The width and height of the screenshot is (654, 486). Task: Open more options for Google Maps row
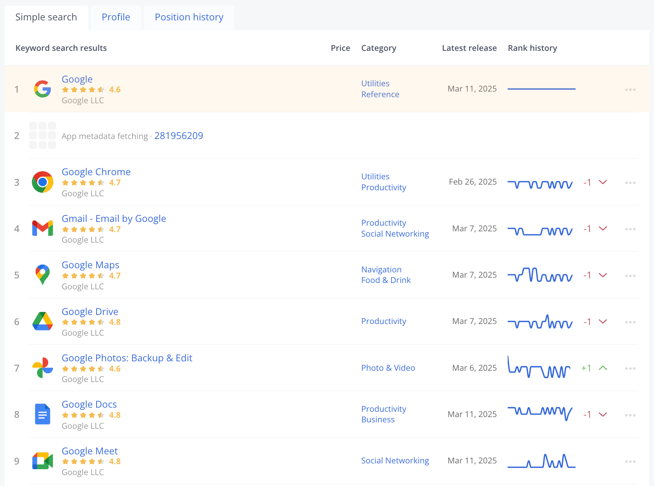(x=630, y=276)
